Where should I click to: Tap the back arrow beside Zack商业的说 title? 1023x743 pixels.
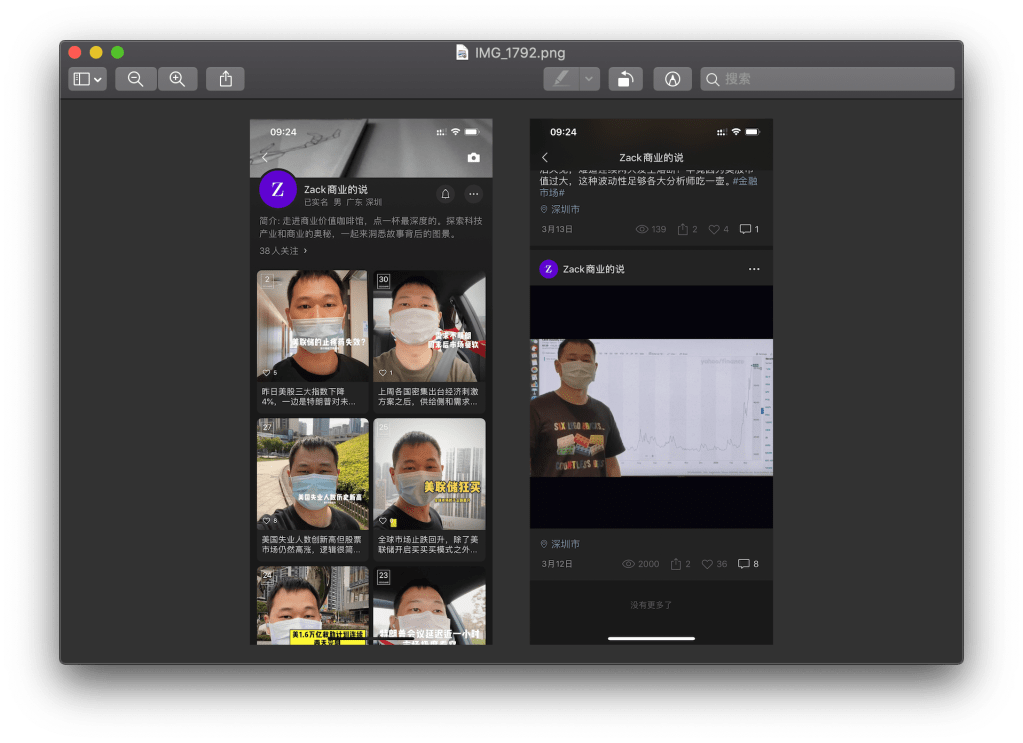pyautogui.click(x=545, y=158)
